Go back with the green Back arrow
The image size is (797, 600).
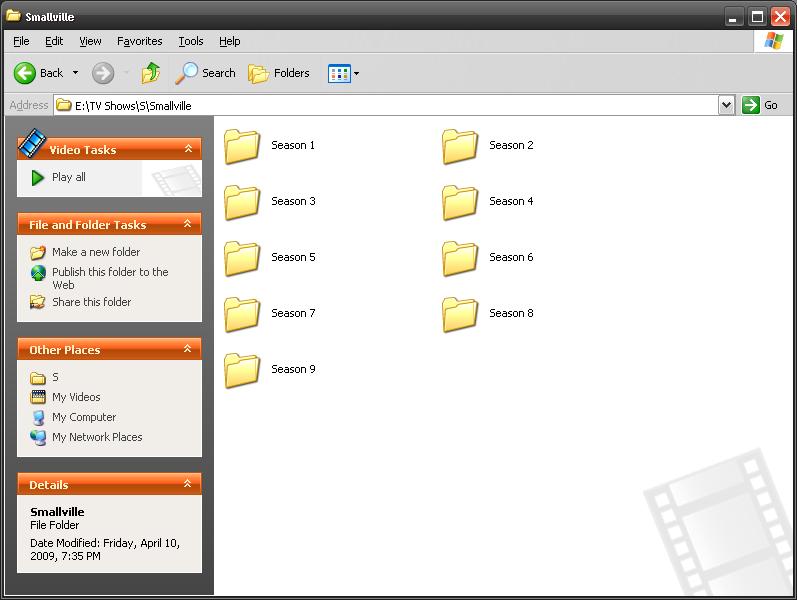(24, 73)
